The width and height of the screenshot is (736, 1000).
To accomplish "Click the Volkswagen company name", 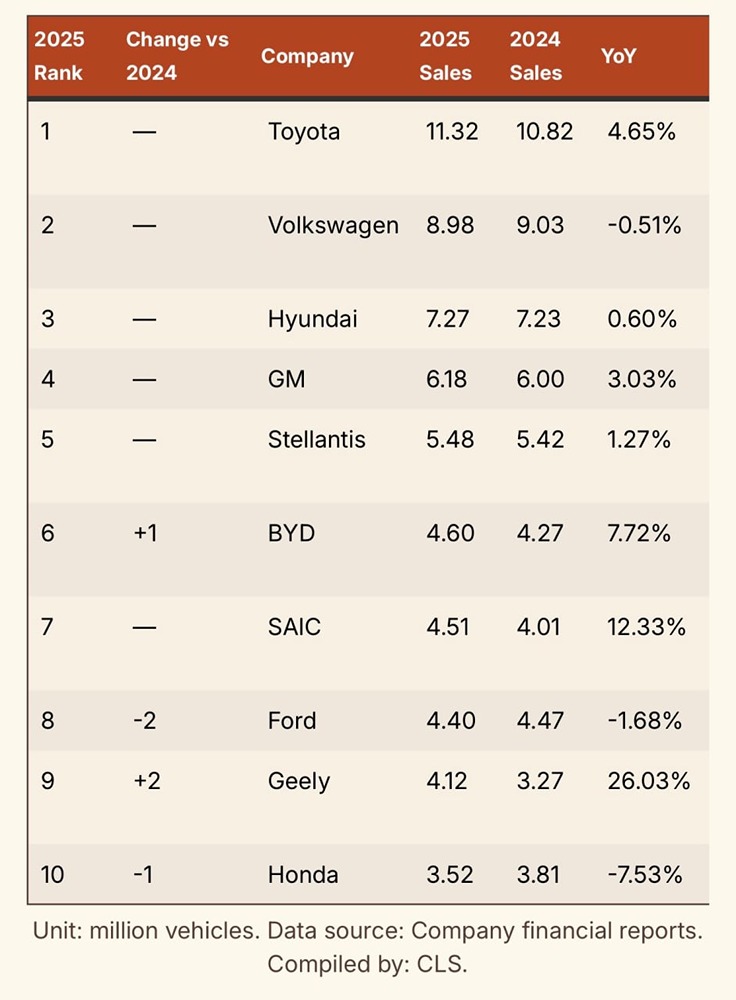I will [x=333, y=225].
